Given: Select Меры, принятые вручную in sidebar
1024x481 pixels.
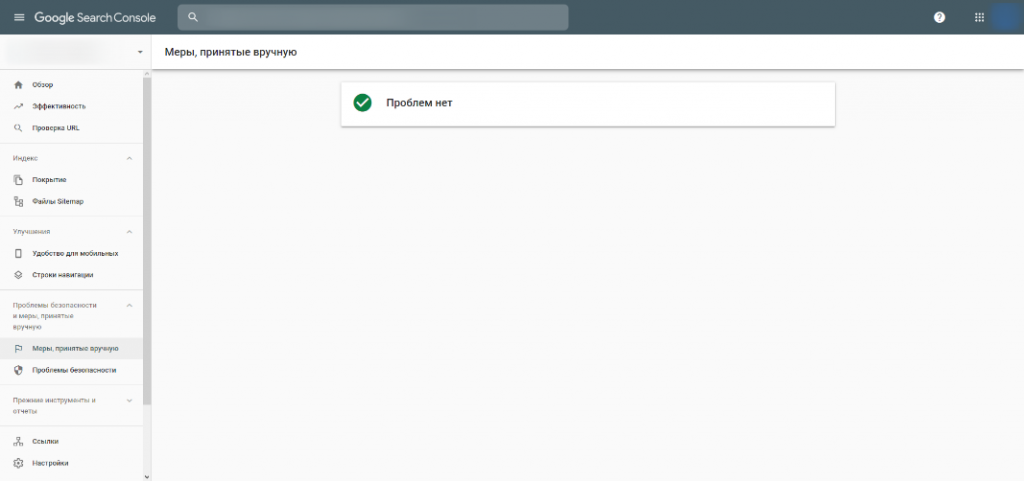Looking at the screenshot, I should 71,349.
